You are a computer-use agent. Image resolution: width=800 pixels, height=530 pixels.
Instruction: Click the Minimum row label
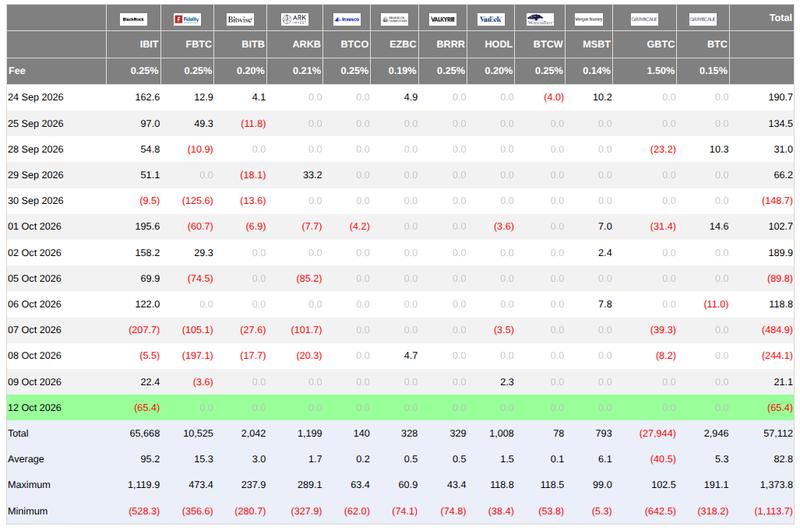(x=28, y=511)
